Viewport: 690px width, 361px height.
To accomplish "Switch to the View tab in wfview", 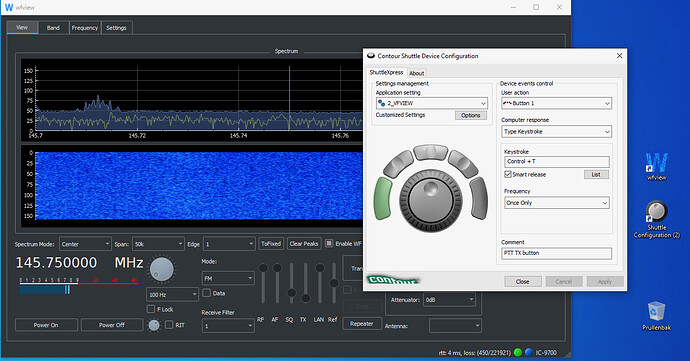I will (22, 27).
